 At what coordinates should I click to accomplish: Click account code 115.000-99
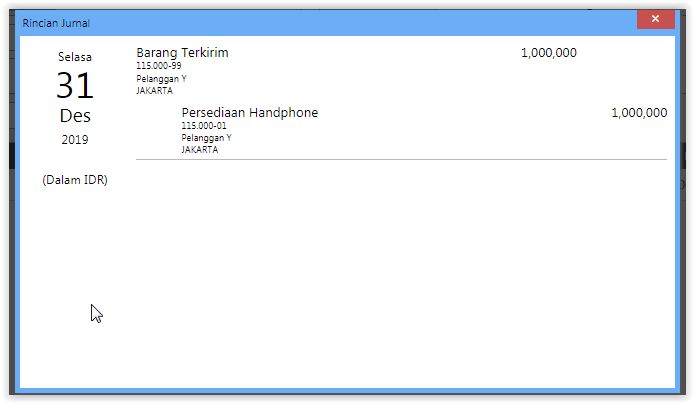pyautogui.click(x=158, y=66)
